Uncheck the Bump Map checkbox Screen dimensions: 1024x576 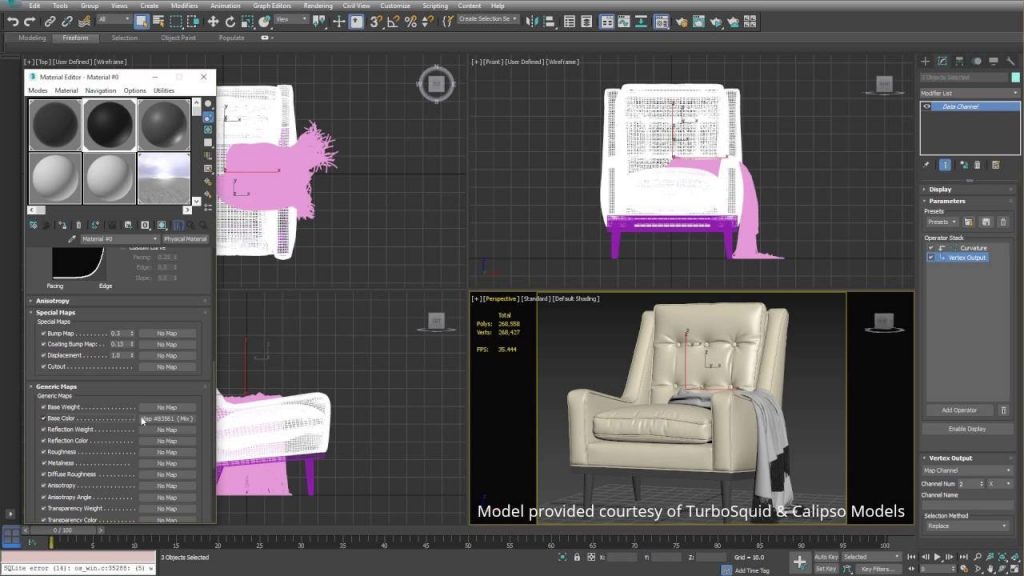coord(43,332)
